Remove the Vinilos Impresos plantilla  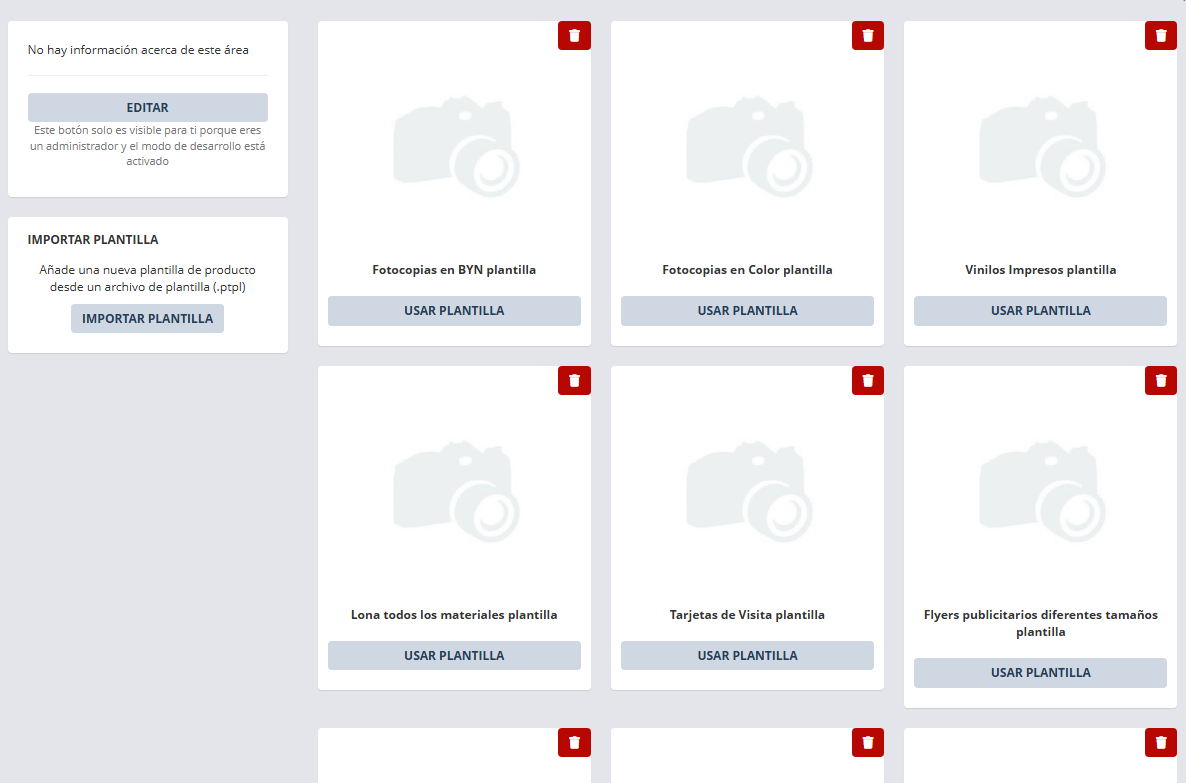coord(1160,35)
